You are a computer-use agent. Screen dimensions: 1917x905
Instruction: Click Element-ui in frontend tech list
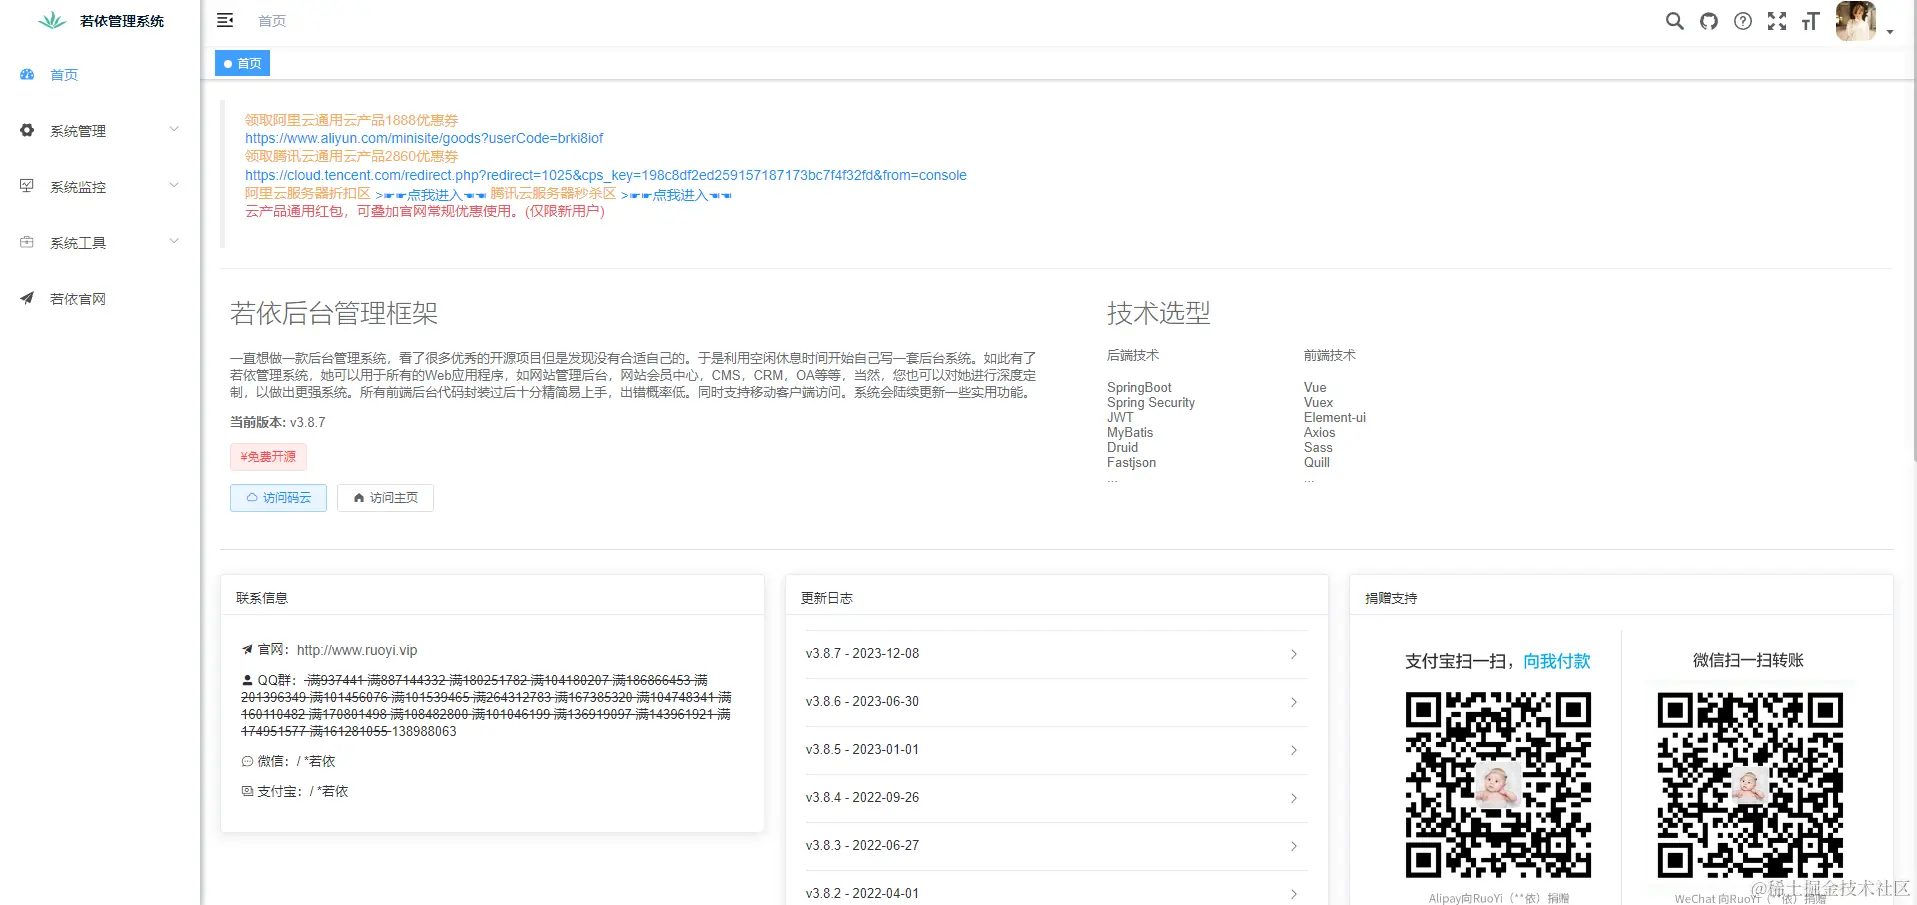(1335, 417)
